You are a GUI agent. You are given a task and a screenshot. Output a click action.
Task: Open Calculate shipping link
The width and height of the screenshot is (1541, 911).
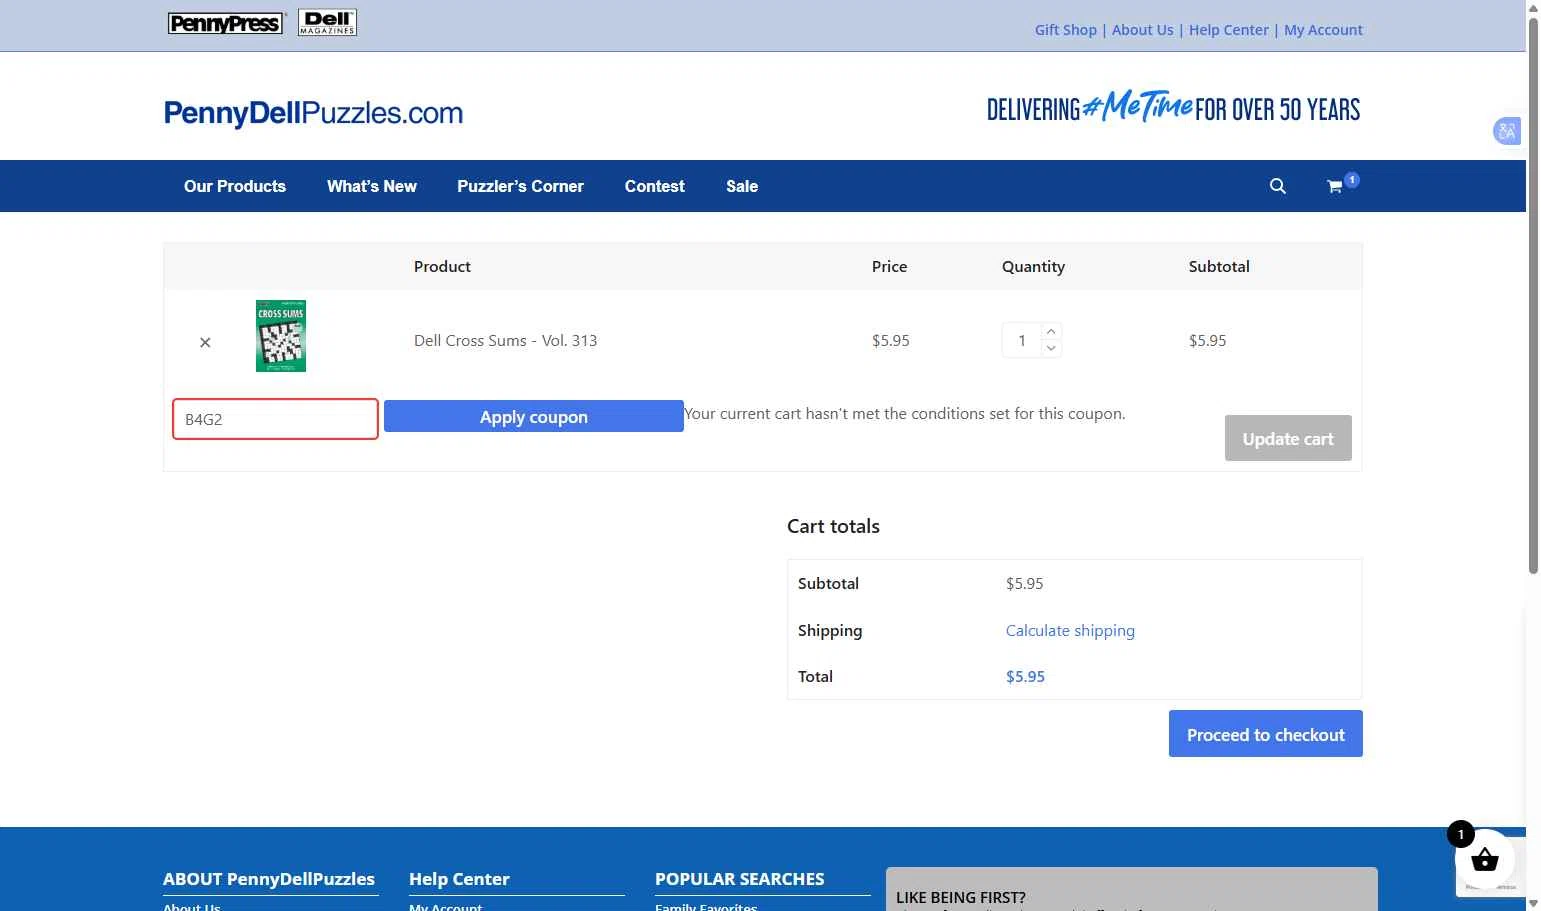tap(1070, 631)
